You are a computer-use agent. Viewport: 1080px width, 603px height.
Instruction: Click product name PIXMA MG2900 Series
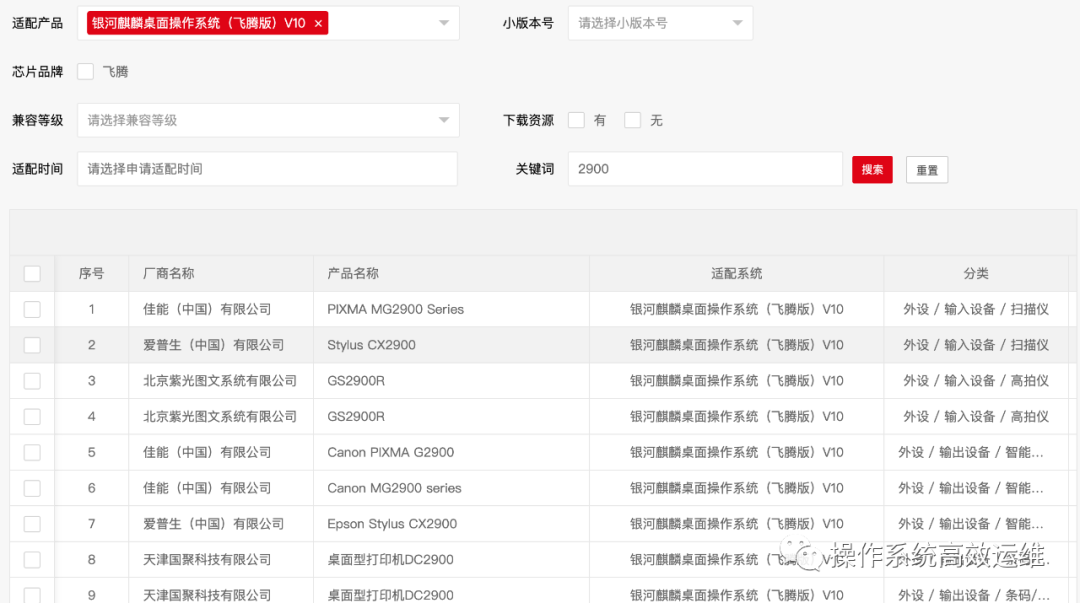[395, 309]
